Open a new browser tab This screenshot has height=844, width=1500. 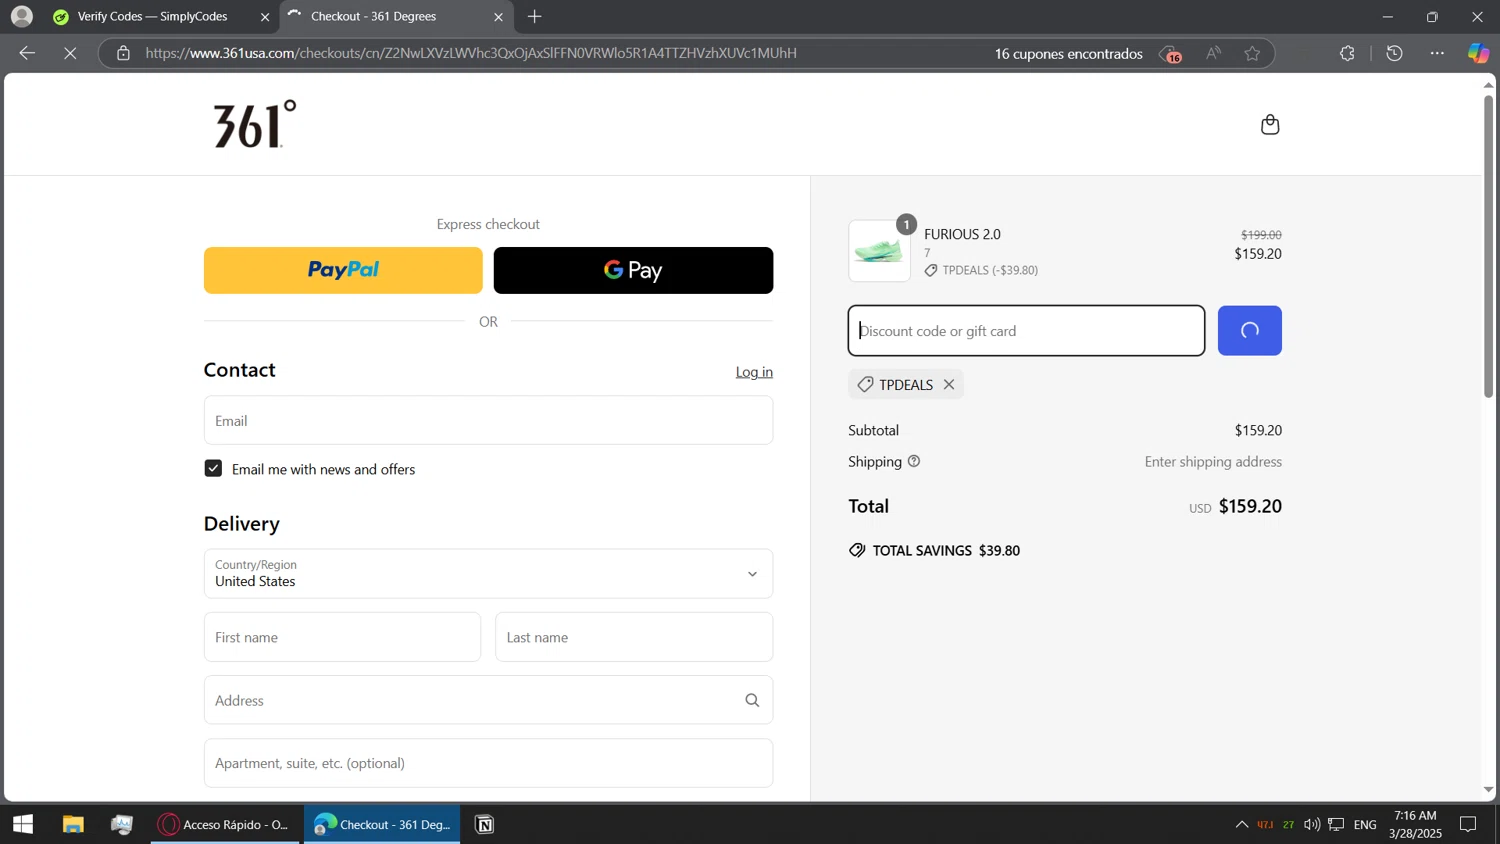click(534, 16)
